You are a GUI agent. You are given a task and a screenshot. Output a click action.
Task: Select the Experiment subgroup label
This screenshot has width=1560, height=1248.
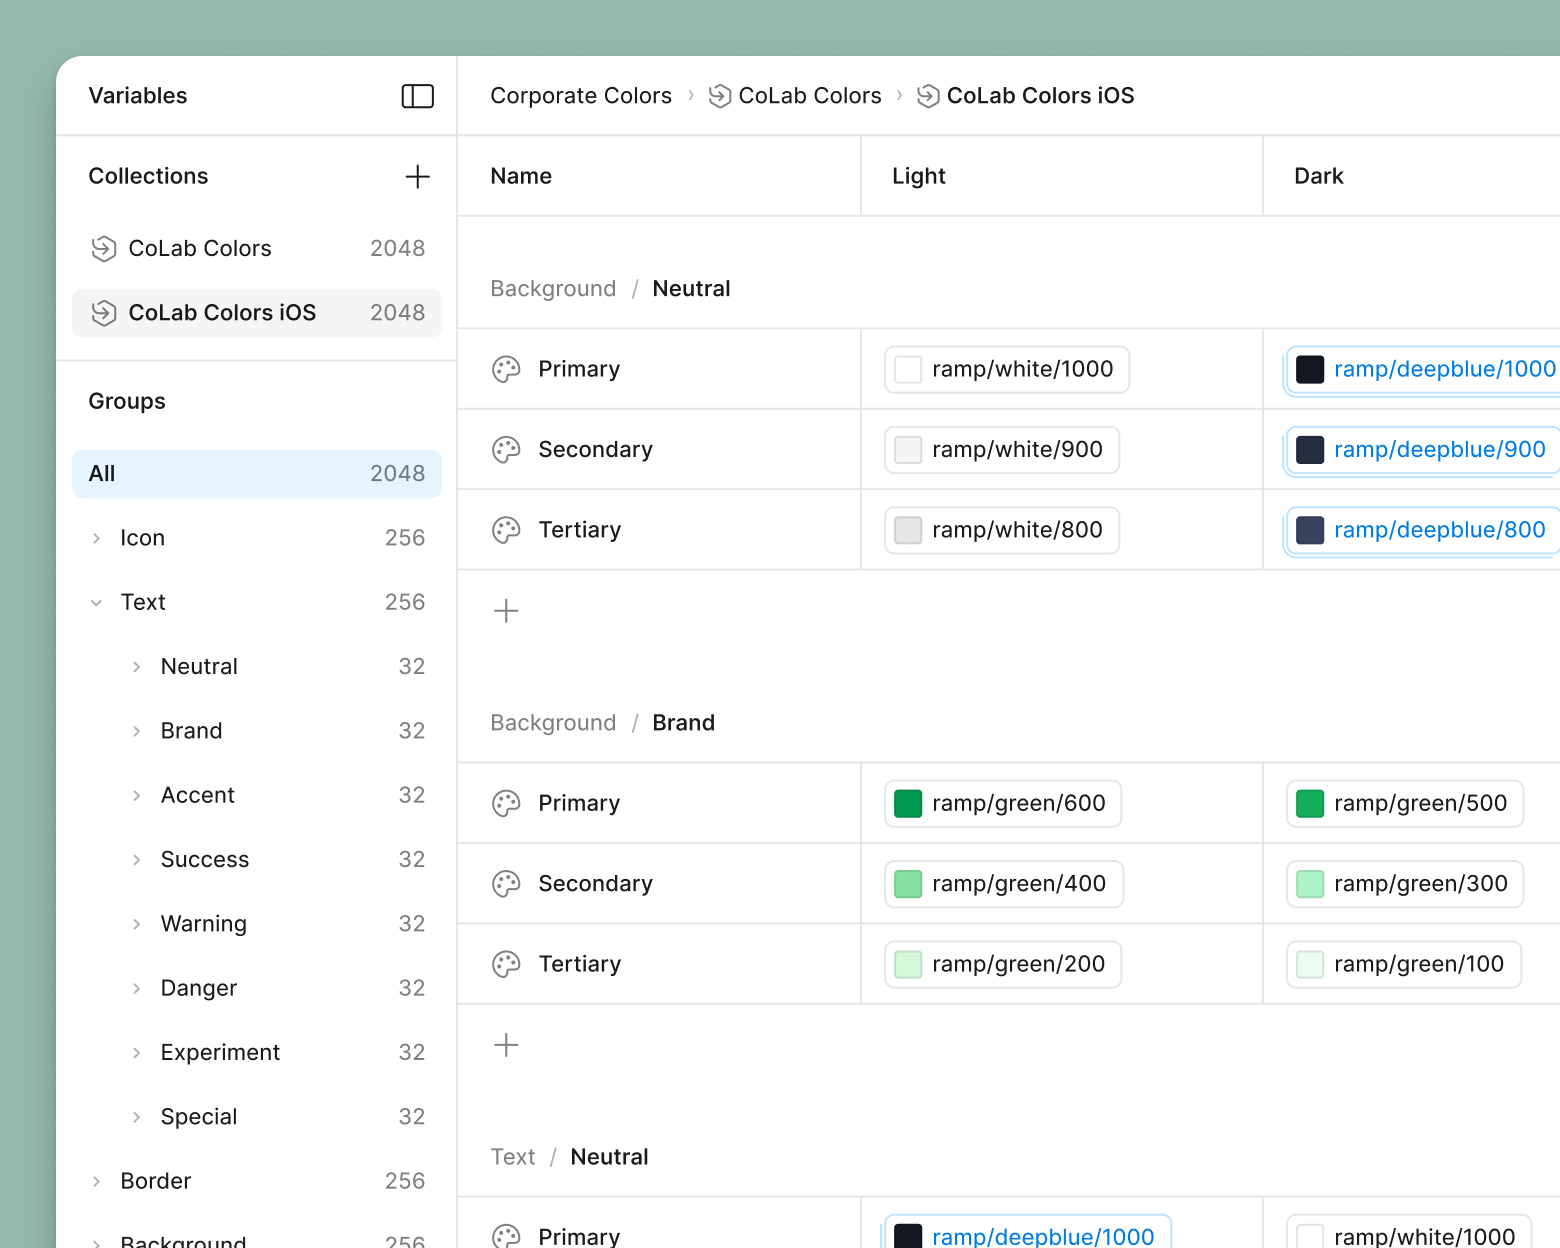220,1052
